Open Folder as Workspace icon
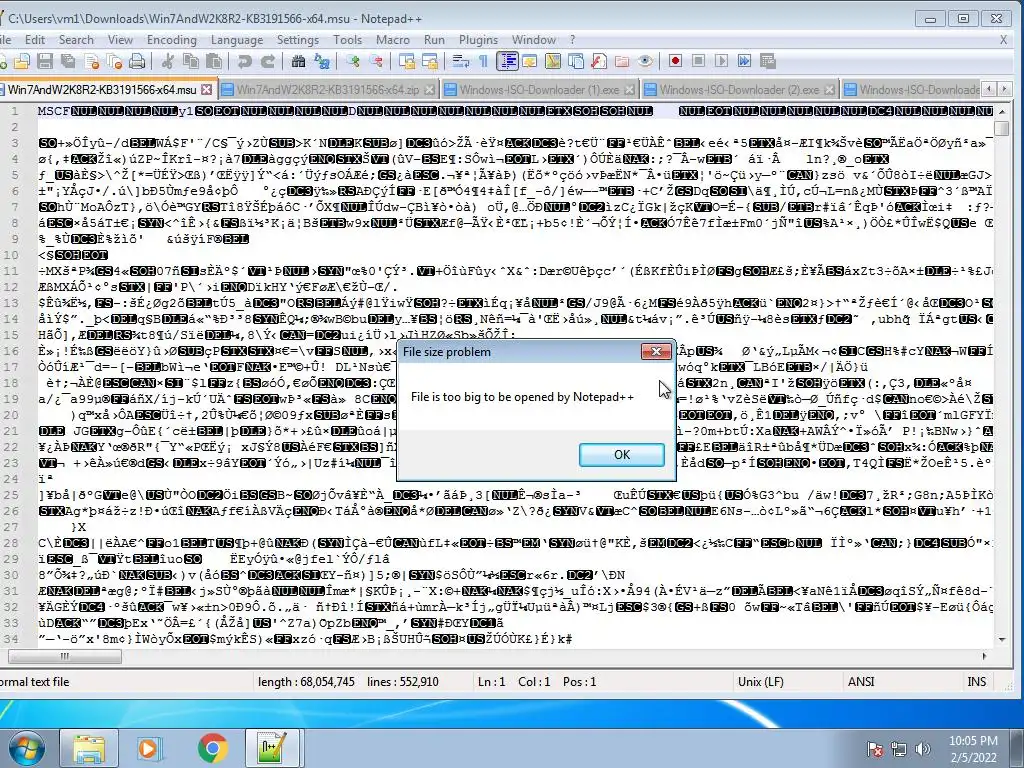 tap(622, 61)
